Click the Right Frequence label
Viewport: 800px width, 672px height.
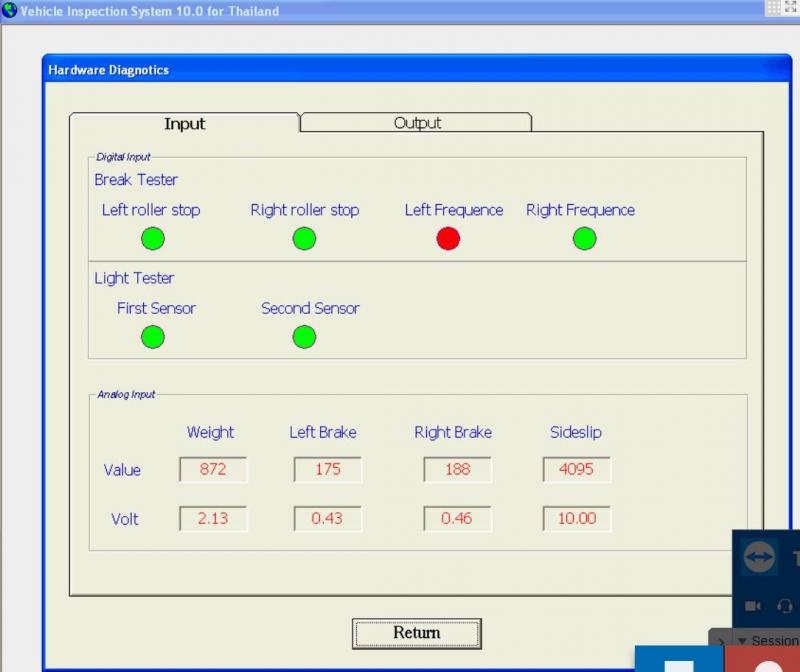pyautogui.click(x=580, y=210)
